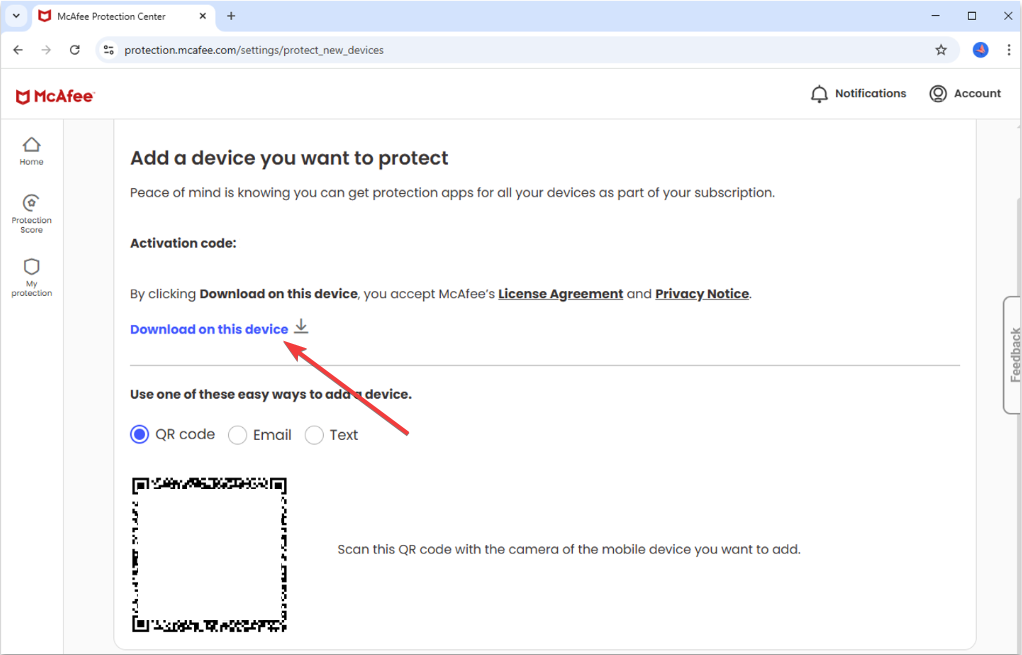Open the Chrome profile avatar
This screenshot has width=1022, height=655.
point(980,50)
